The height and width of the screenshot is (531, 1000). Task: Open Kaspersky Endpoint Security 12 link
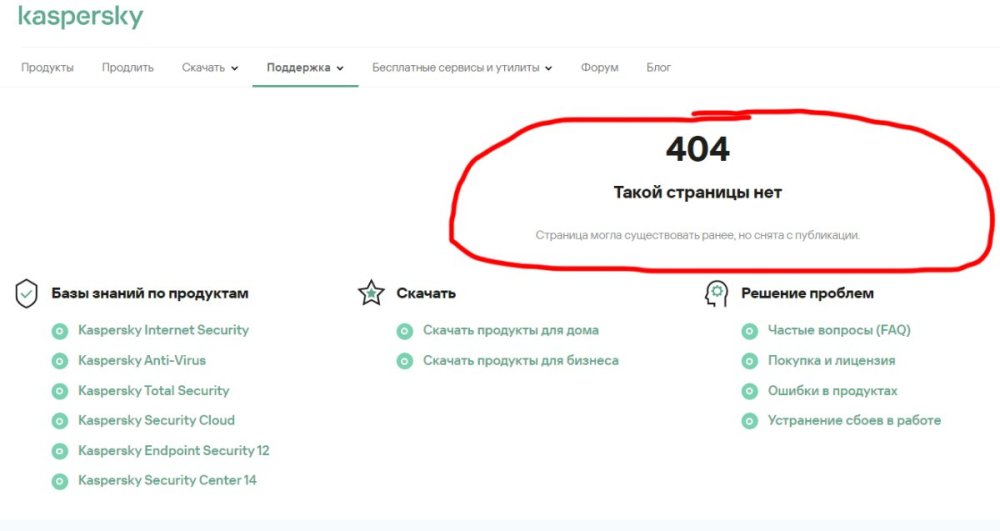173,451
